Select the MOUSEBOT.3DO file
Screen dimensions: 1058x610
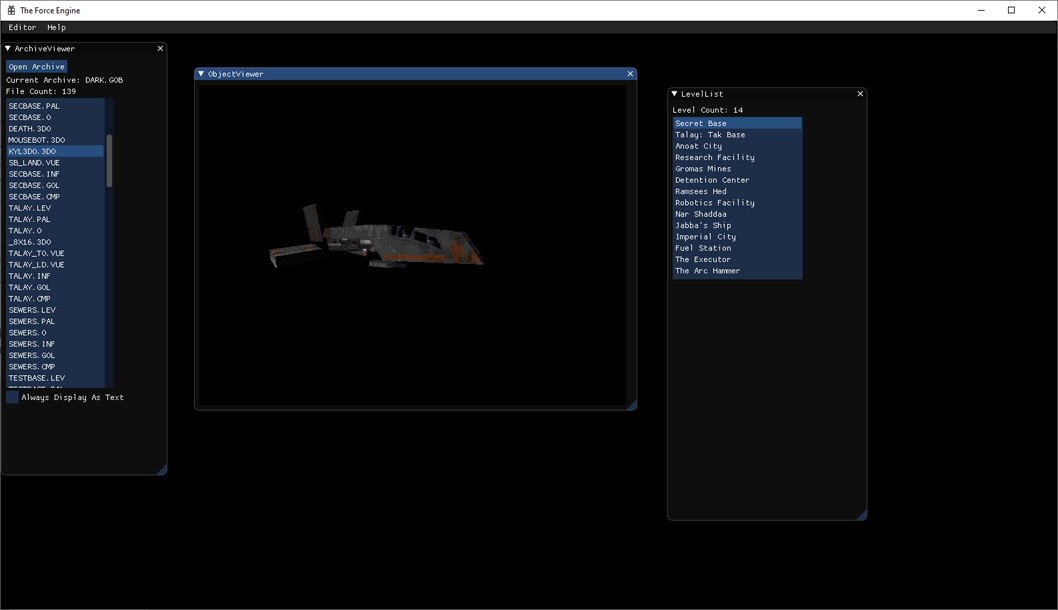(55, 140)
